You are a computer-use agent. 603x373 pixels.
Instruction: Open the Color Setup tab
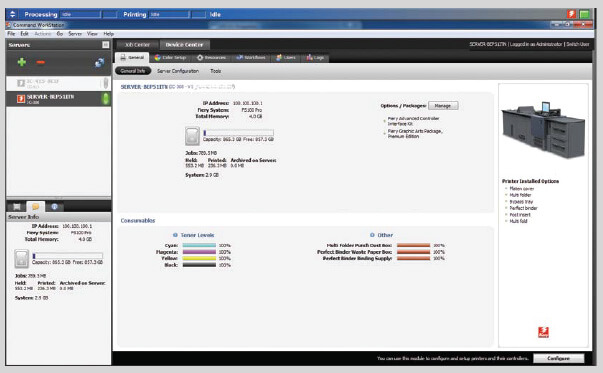pos(170,58)
